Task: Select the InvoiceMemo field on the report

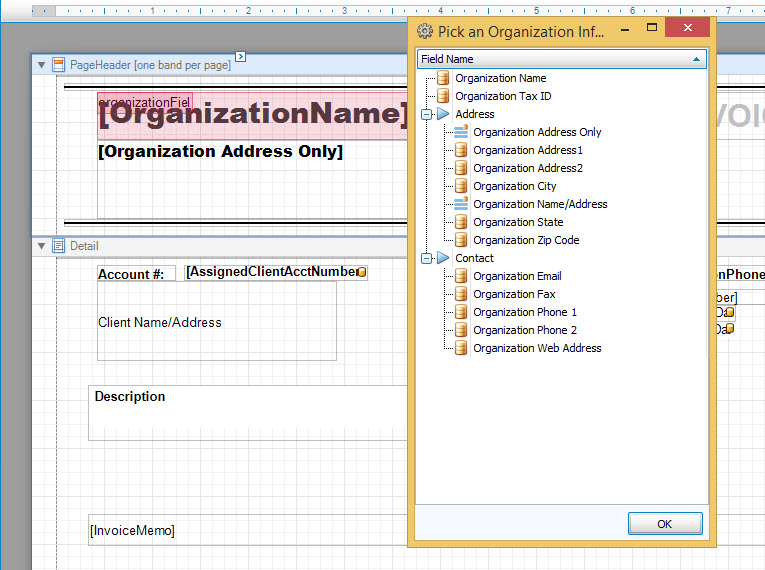Action: coord(132,531)
